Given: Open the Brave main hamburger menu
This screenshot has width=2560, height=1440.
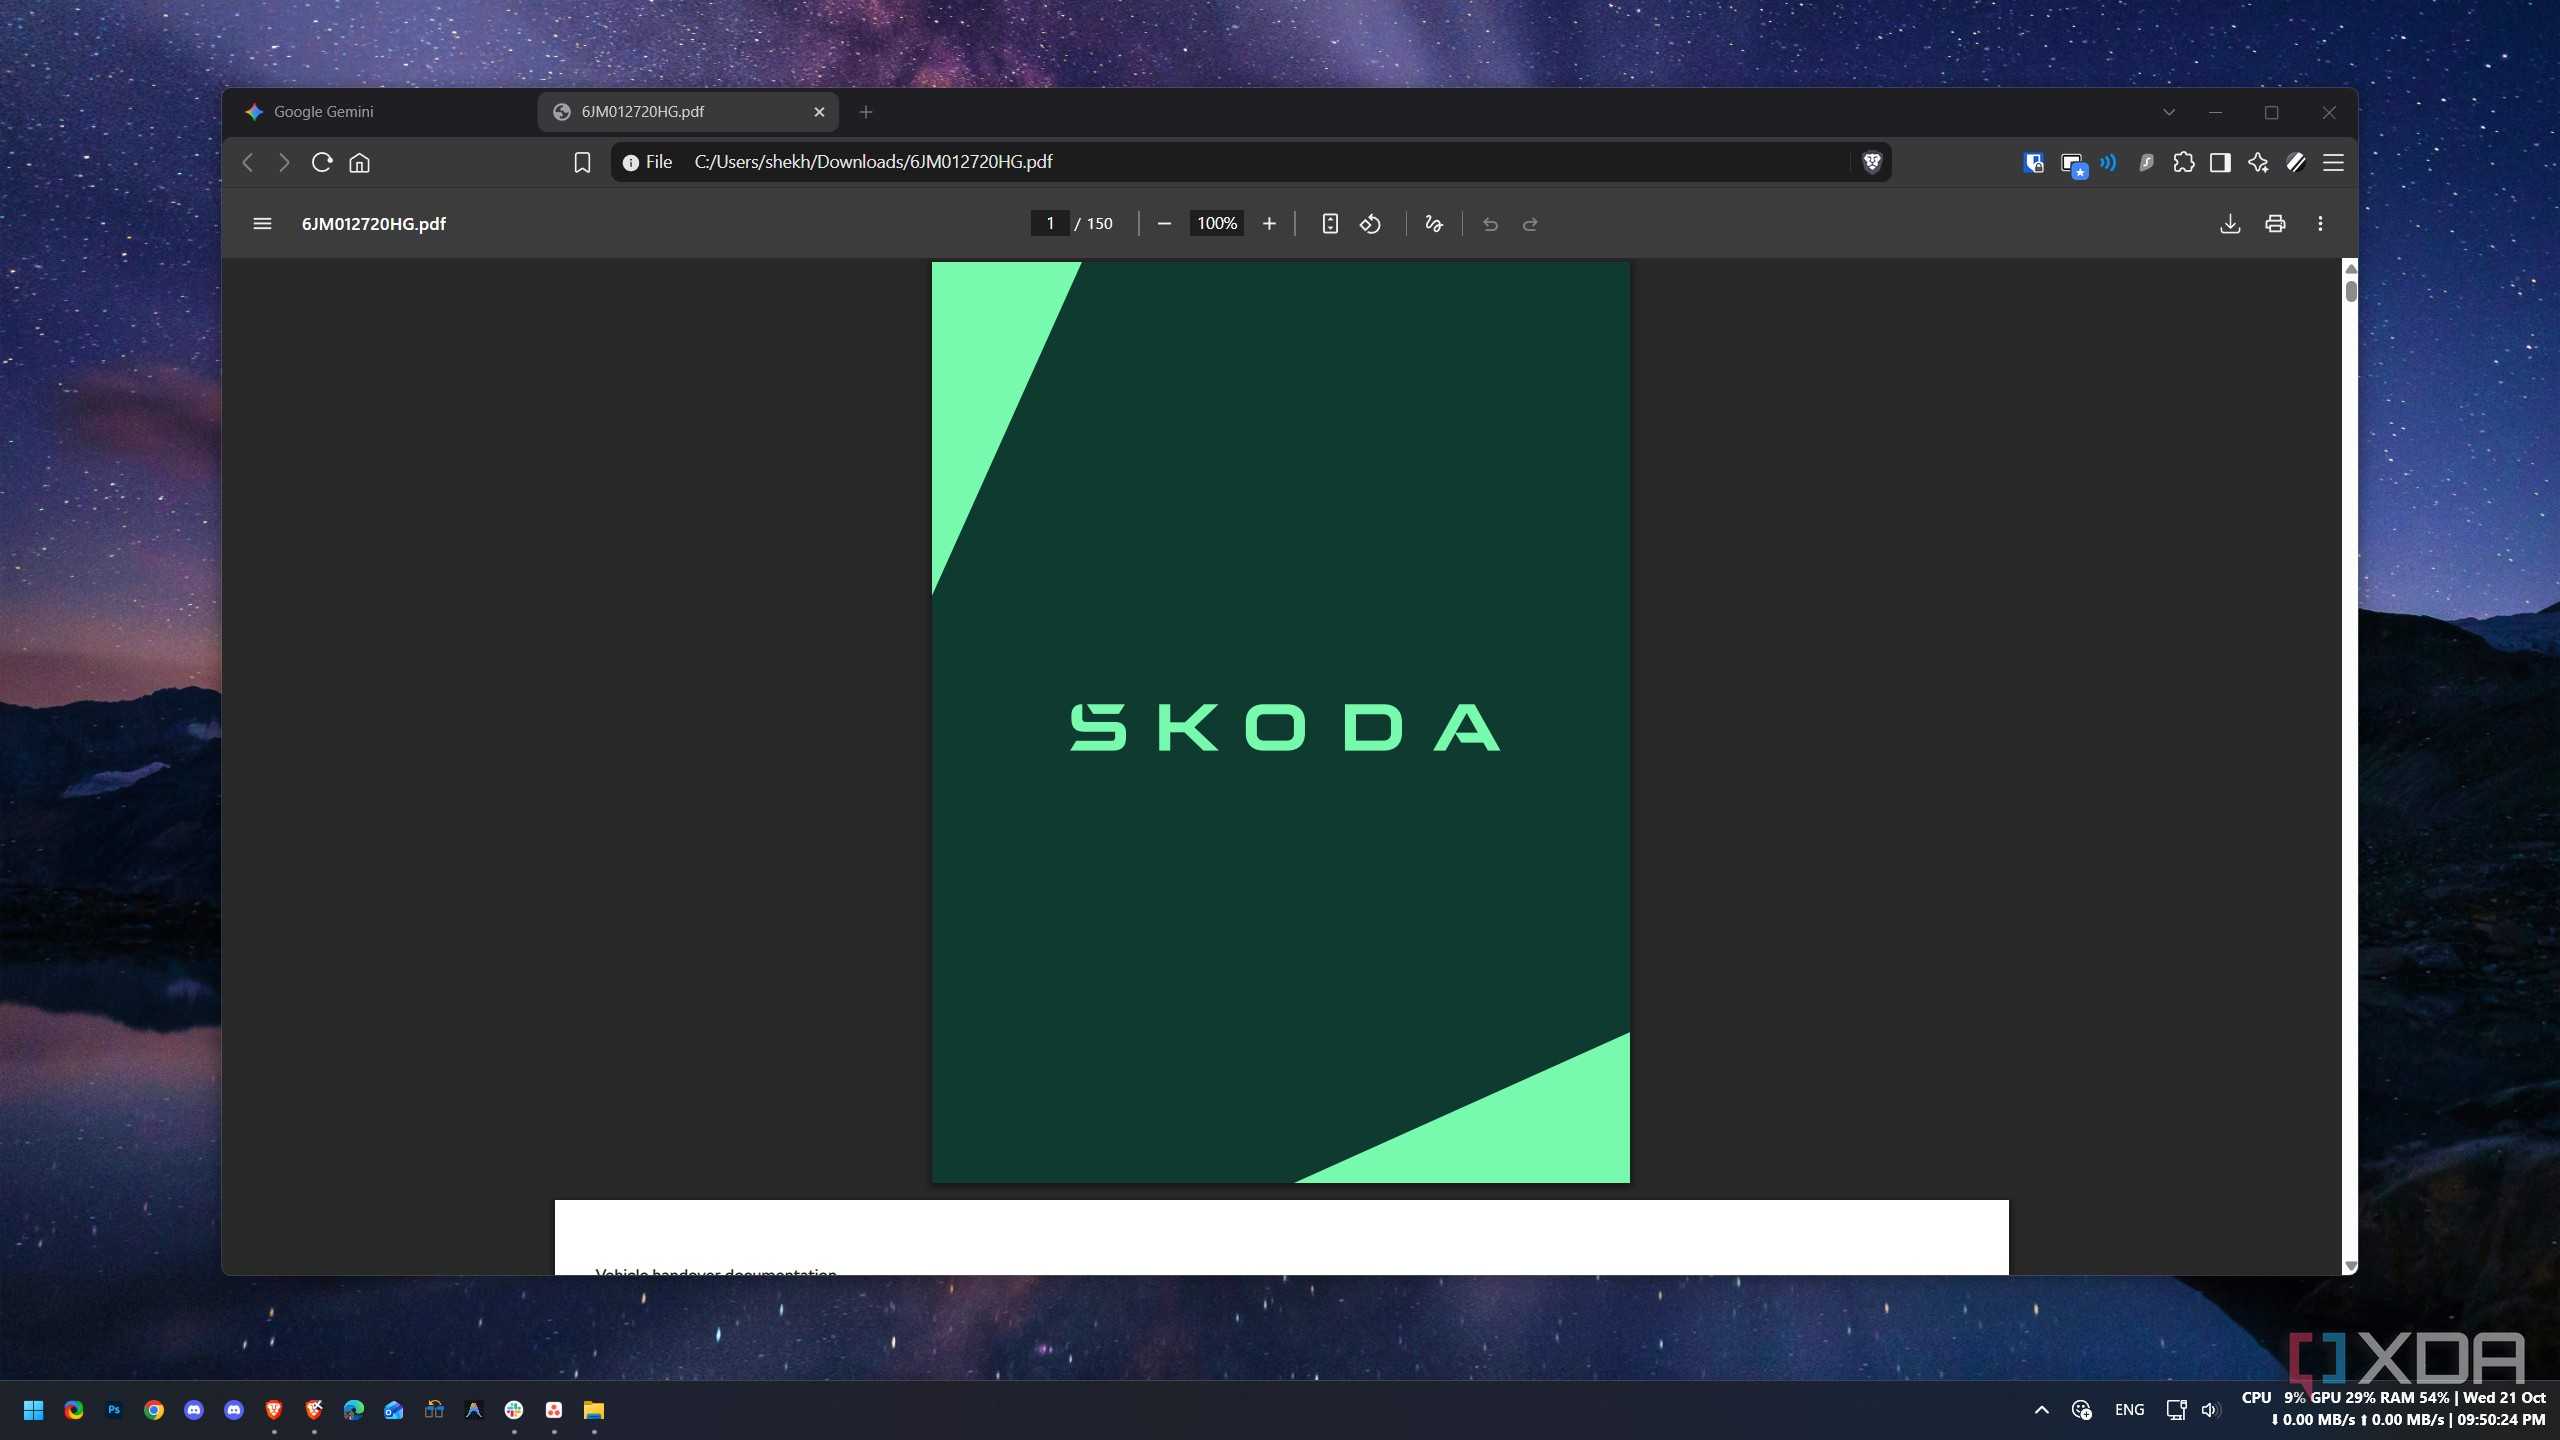Looking at the screenshot, I should [x=2333, y=163].
